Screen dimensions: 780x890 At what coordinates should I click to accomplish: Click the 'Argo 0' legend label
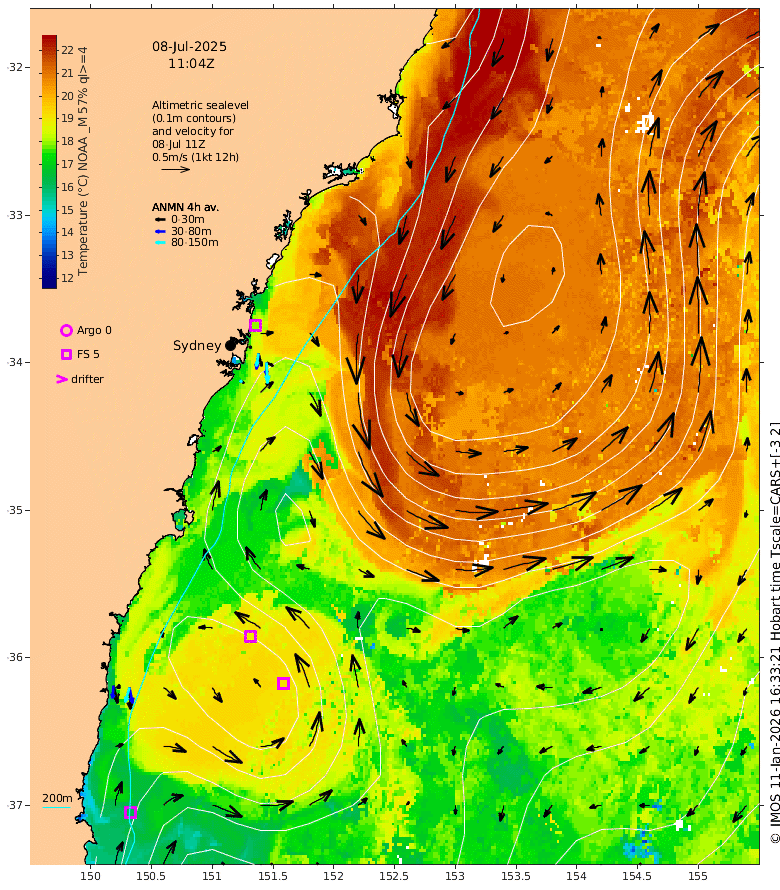tap(94, 330)
